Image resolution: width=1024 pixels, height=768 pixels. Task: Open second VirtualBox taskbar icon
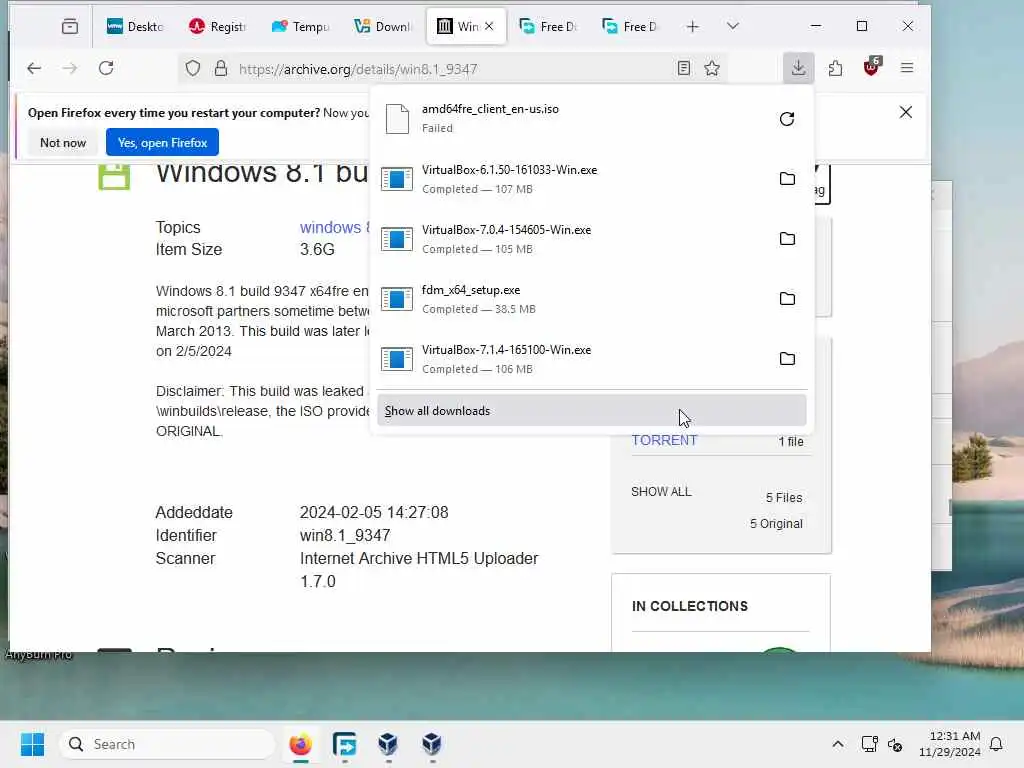[432, 744]
